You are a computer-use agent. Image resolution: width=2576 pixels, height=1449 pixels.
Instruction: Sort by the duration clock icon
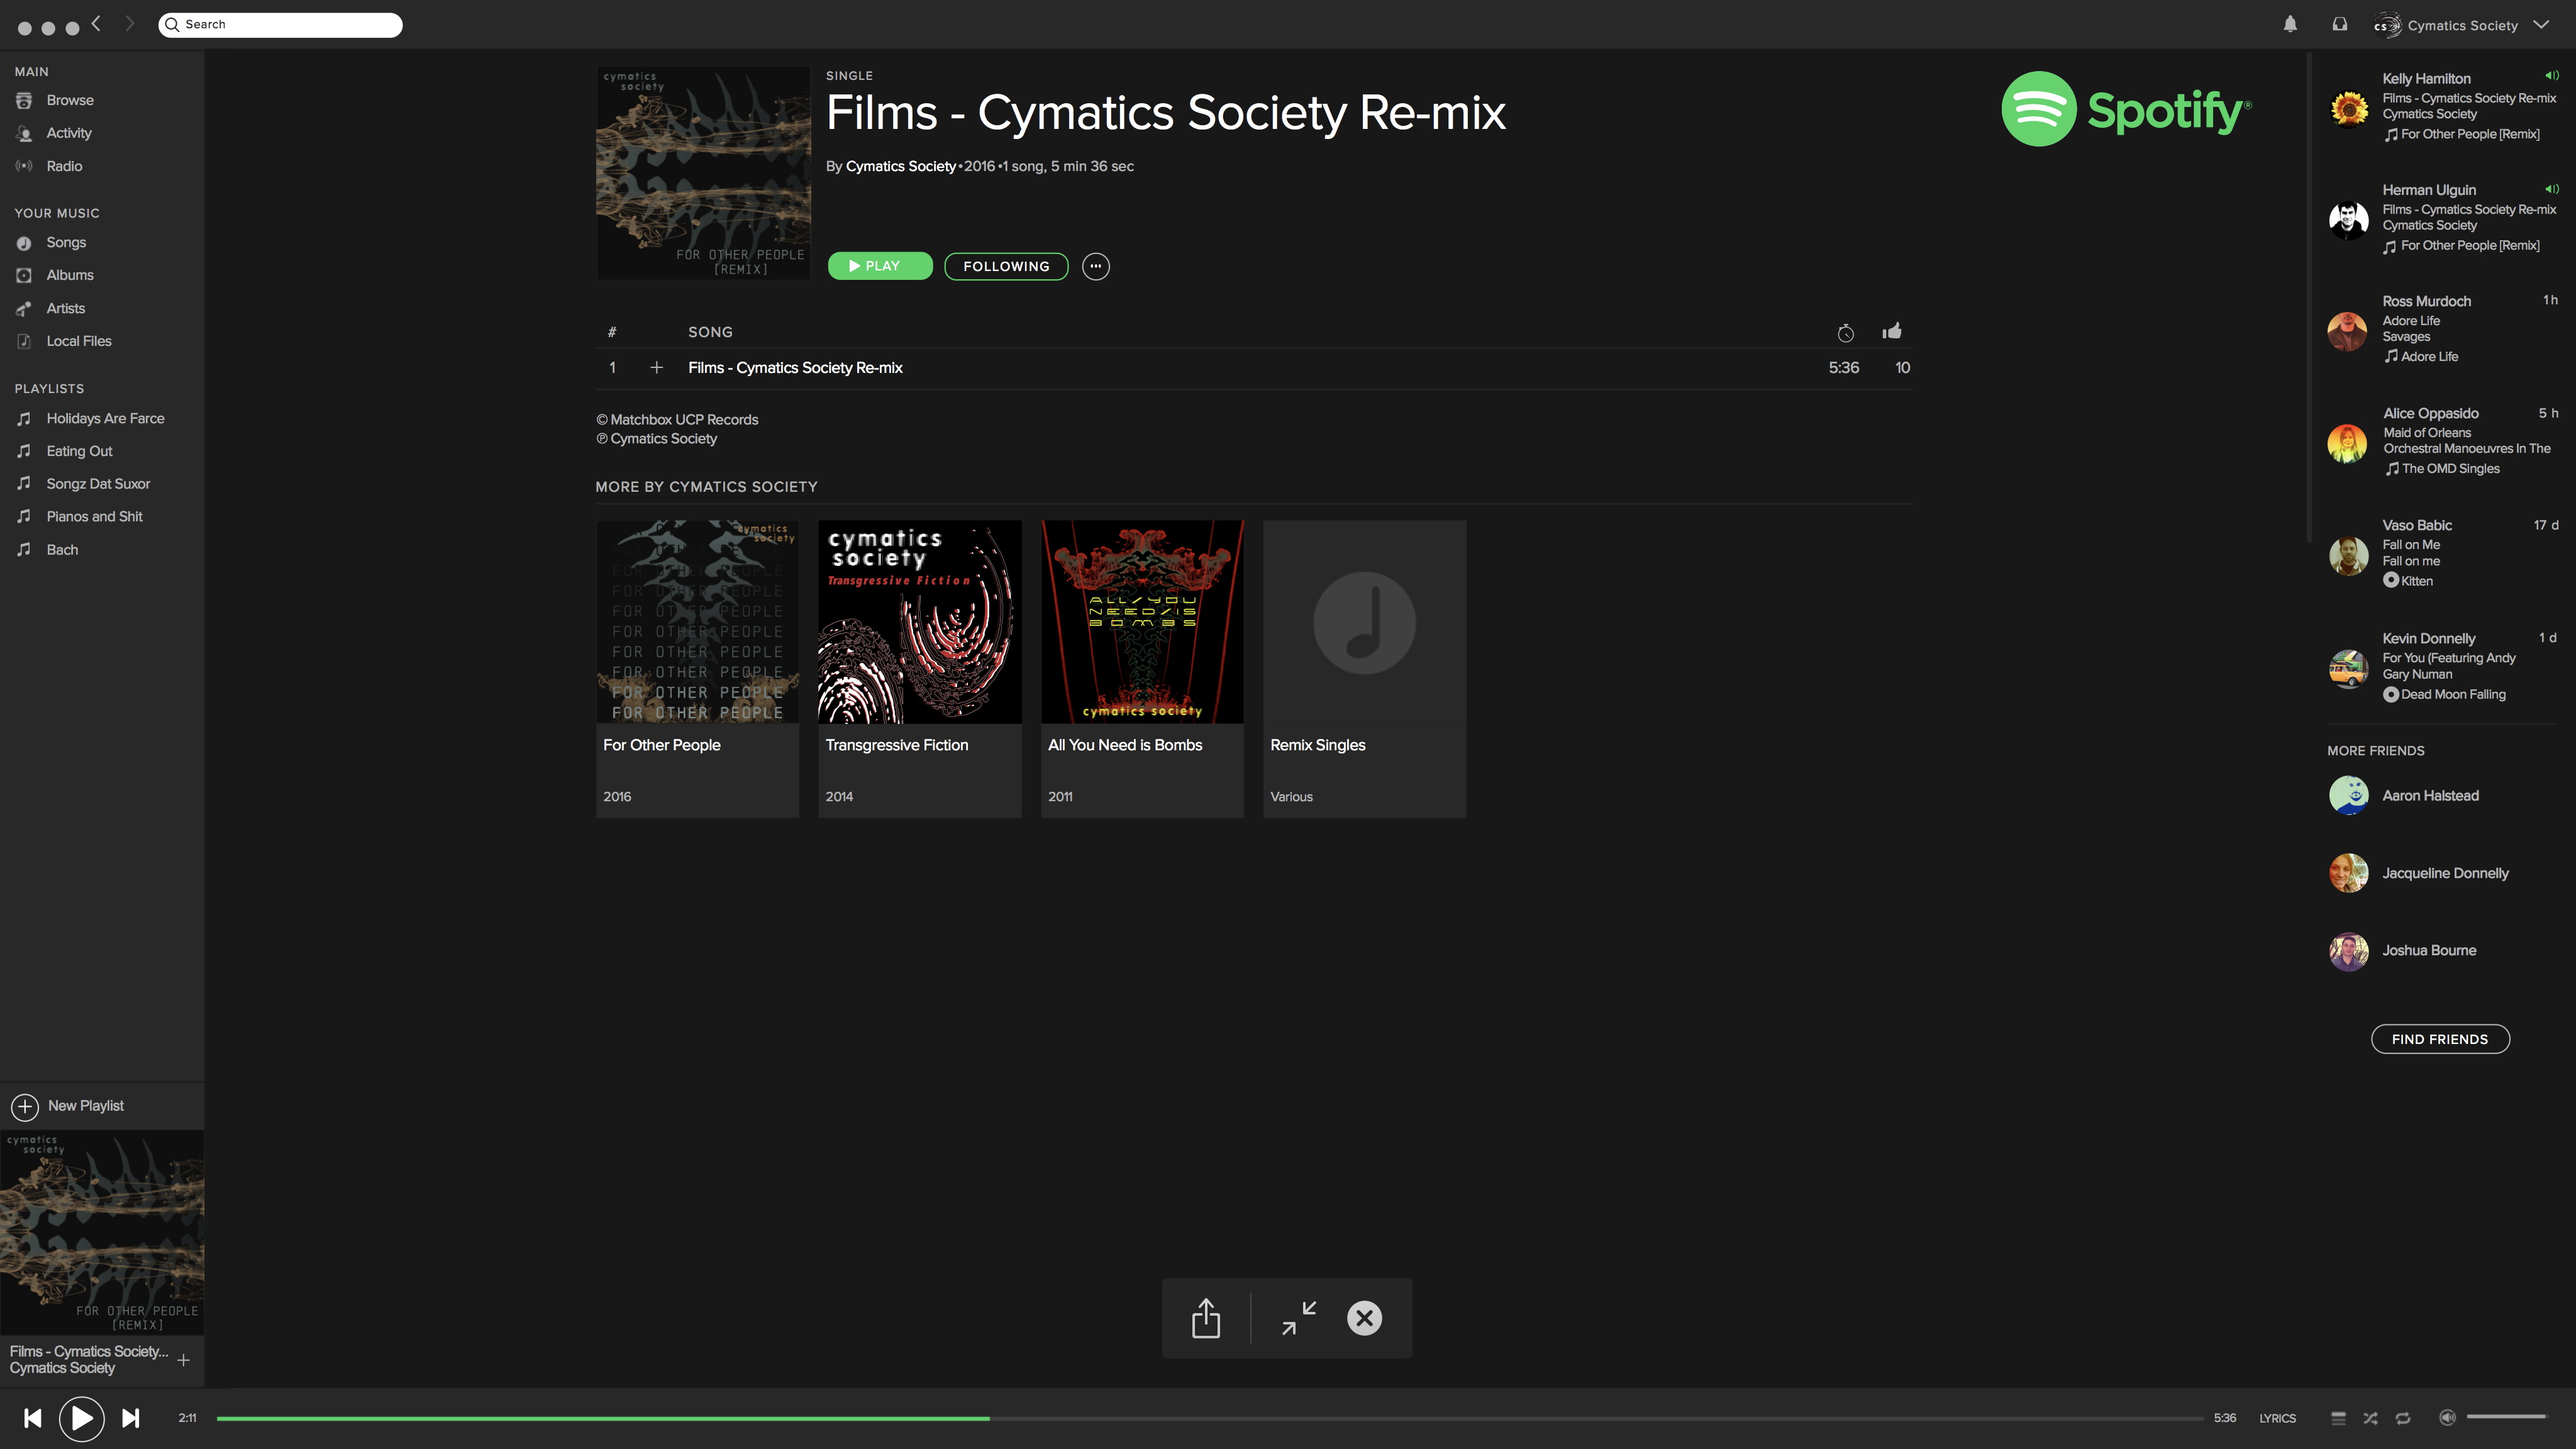click(x=1845, y=333)
